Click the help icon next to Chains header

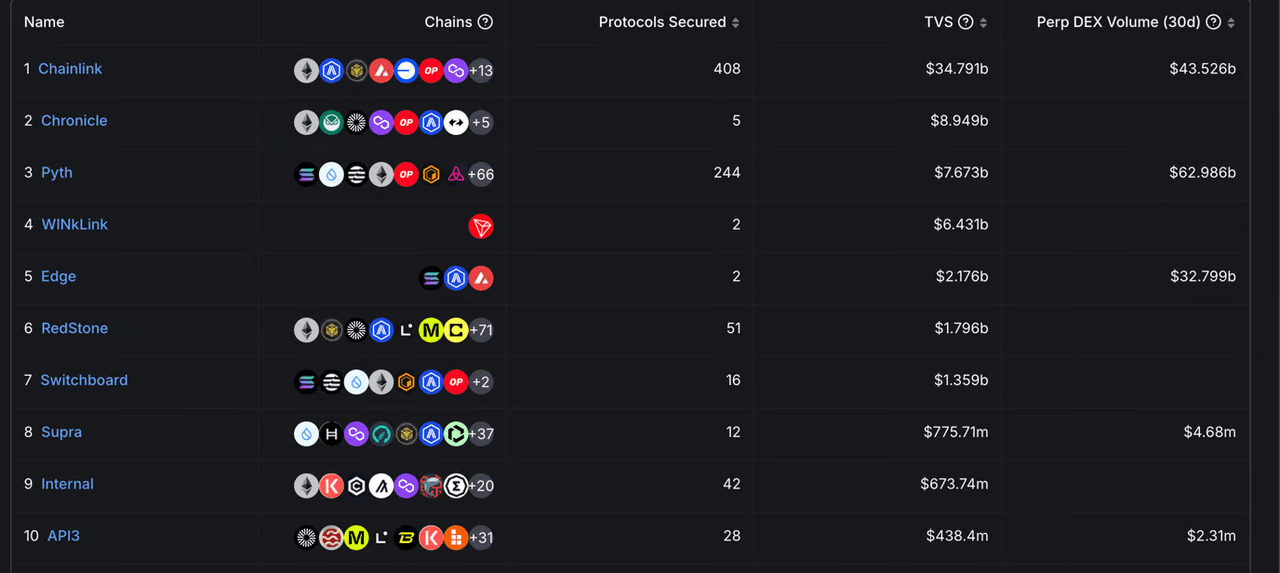coord(485,22)
